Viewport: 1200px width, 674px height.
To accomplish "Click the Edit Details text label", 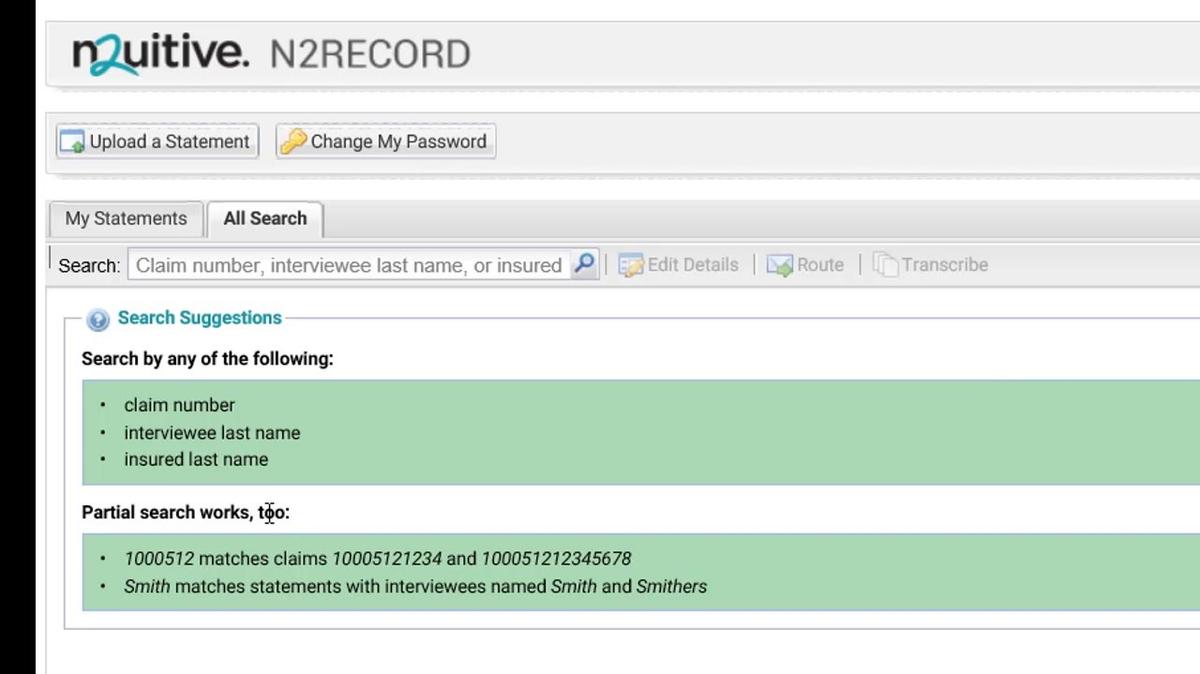I will pos(692,265).
